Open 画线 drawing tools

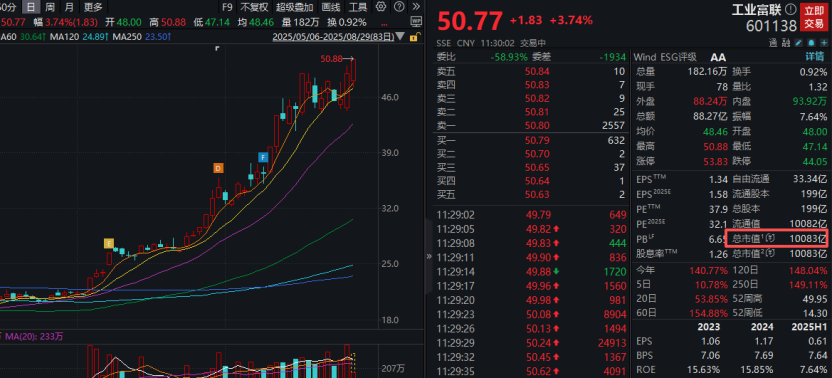[331, 7]
